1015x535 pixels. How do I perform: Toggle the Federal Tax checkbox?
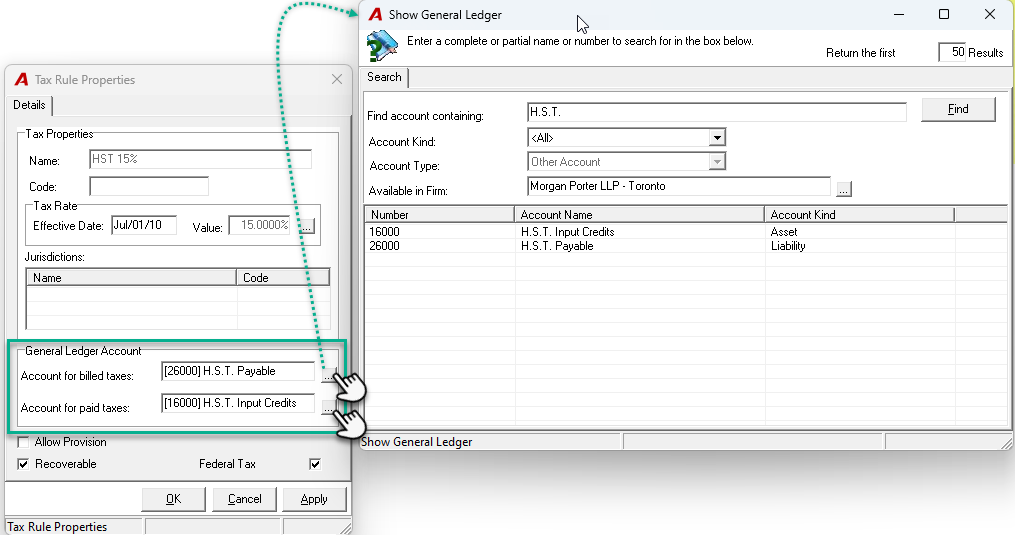[315, 464]
